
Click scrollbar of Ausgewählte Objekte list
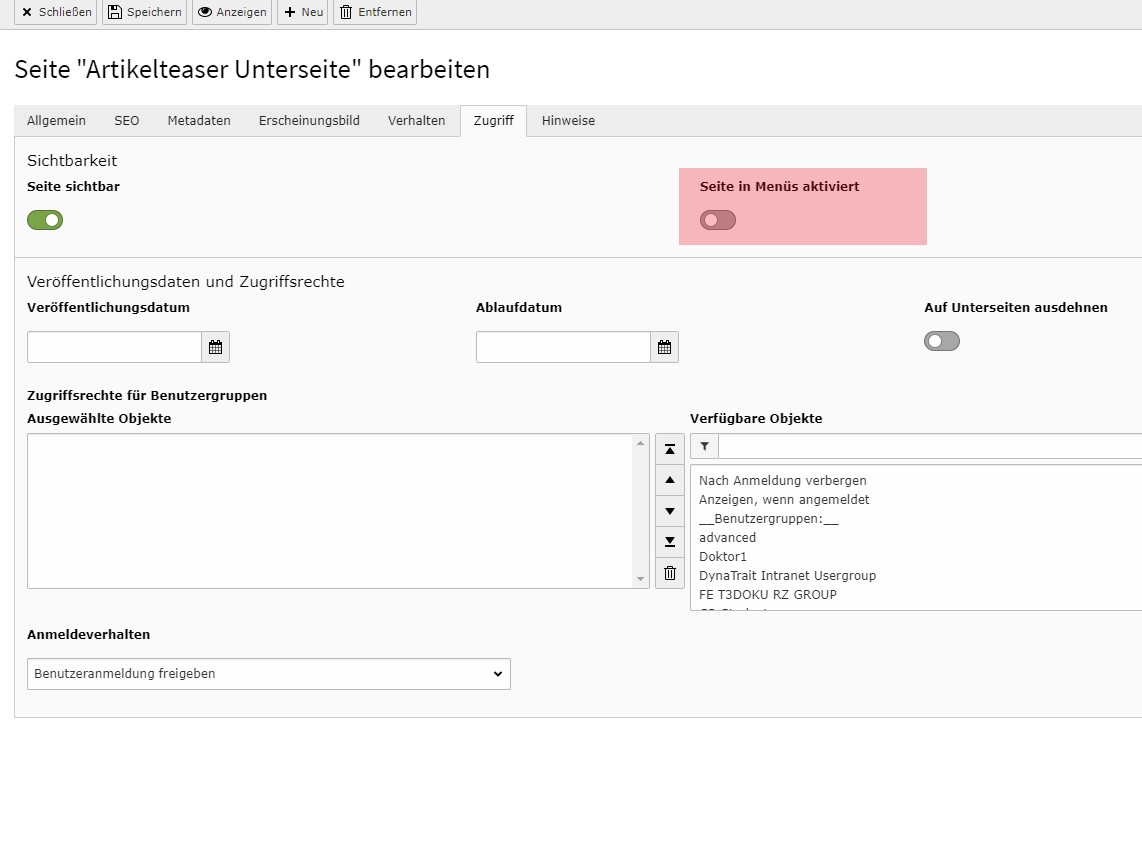tap(641, 510)
